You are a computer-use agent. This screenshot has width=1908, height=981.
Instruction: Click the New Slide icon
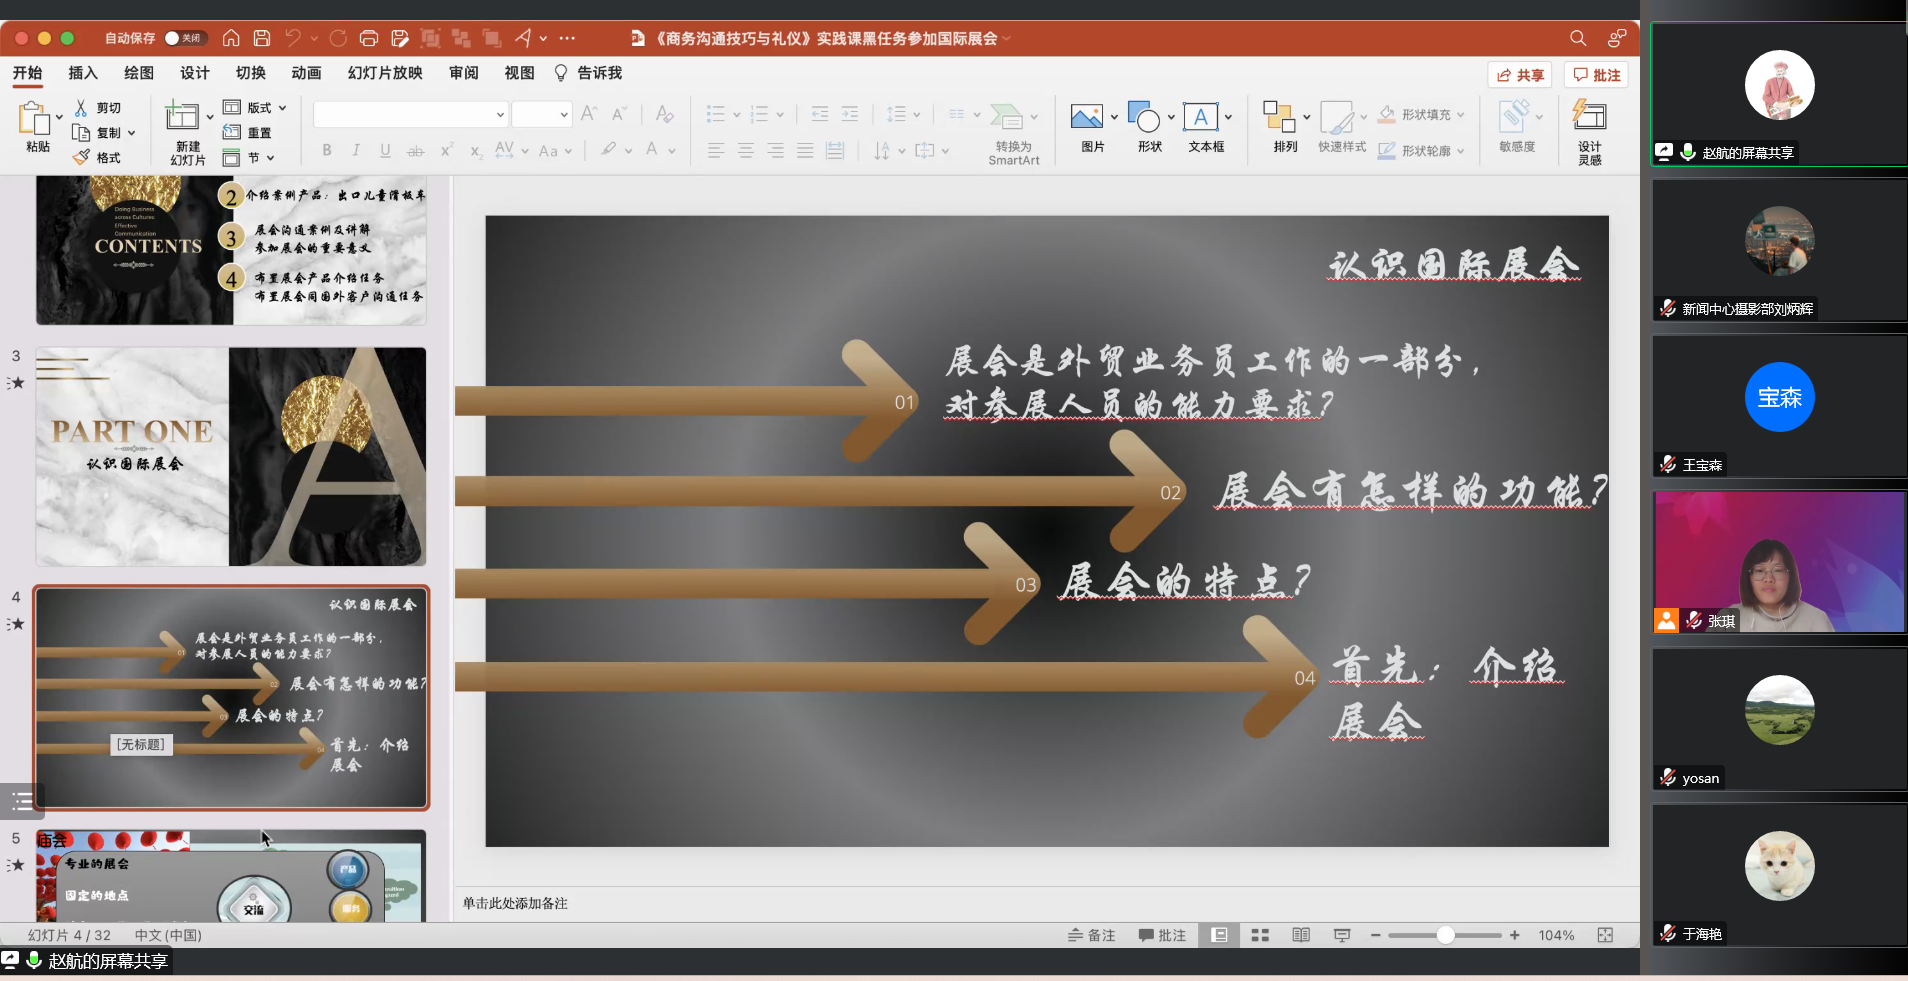click(182, 118)
